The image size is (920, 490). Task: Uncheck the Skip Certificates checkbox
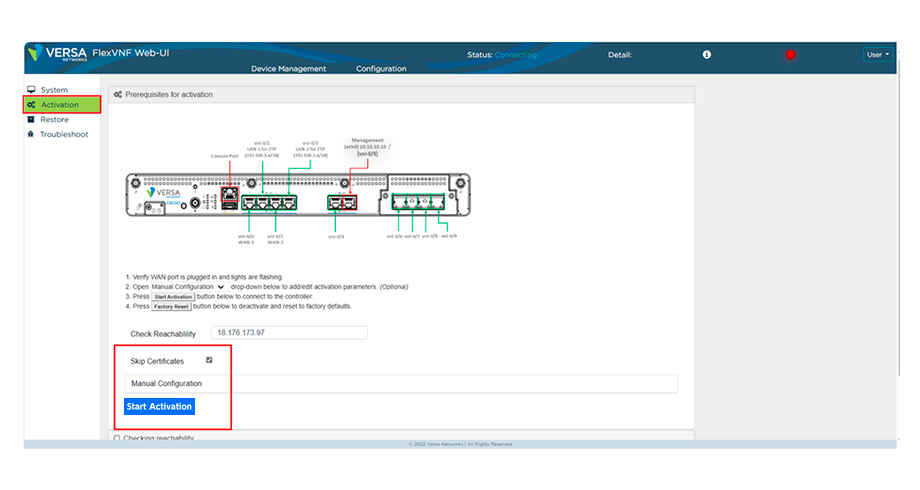(209, 360)
